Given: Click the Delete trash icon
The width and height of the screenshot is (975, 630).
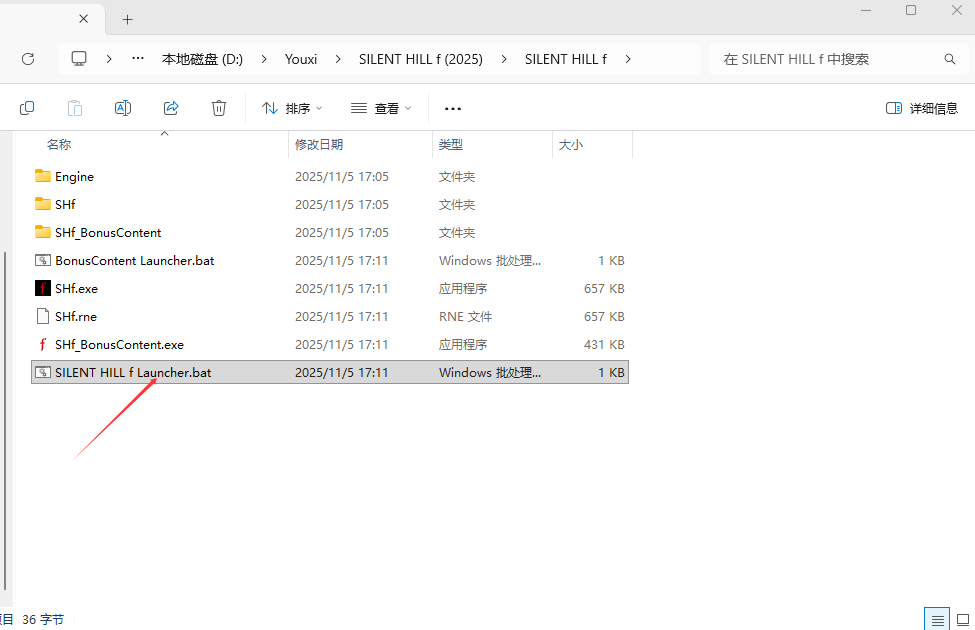Looking at the screenshot, I should pyautogui.click(x=219, y=108).
